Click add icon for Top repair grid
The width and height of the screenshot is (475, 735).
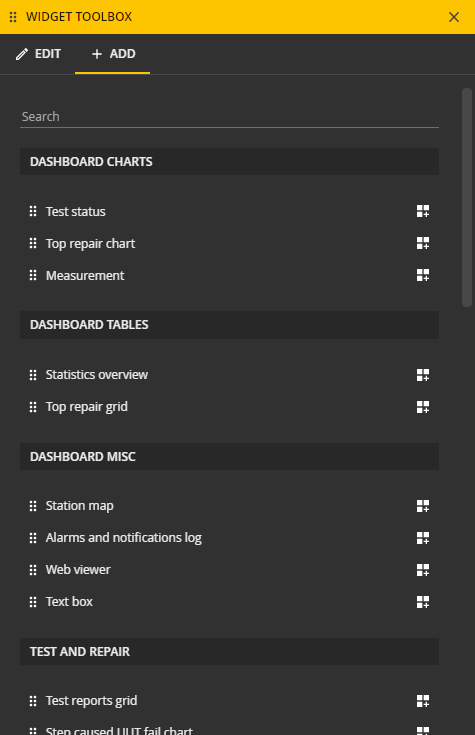click(422, 407)
